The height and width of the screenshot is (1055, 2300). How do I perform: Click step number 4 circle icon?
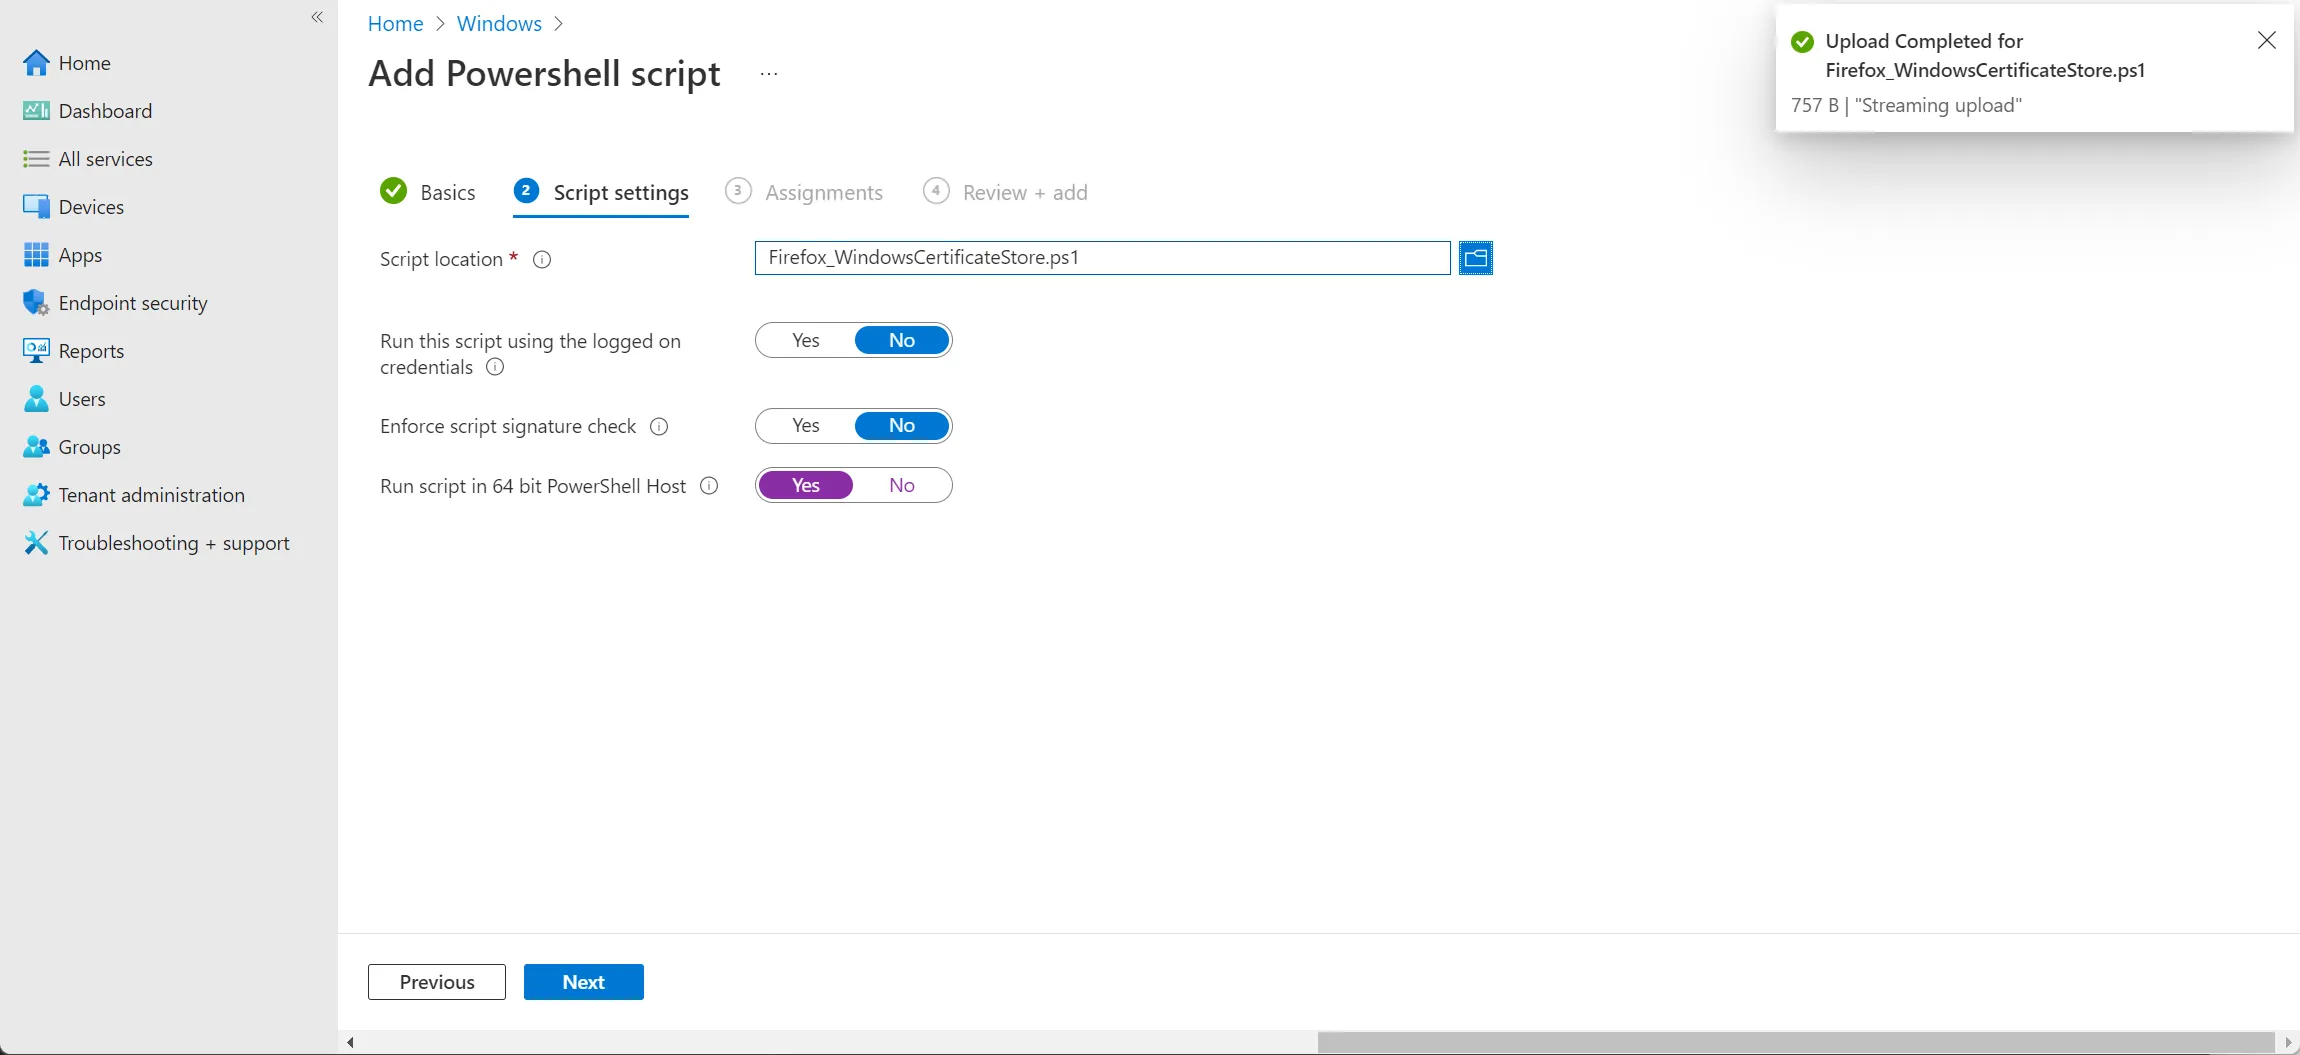936,190
